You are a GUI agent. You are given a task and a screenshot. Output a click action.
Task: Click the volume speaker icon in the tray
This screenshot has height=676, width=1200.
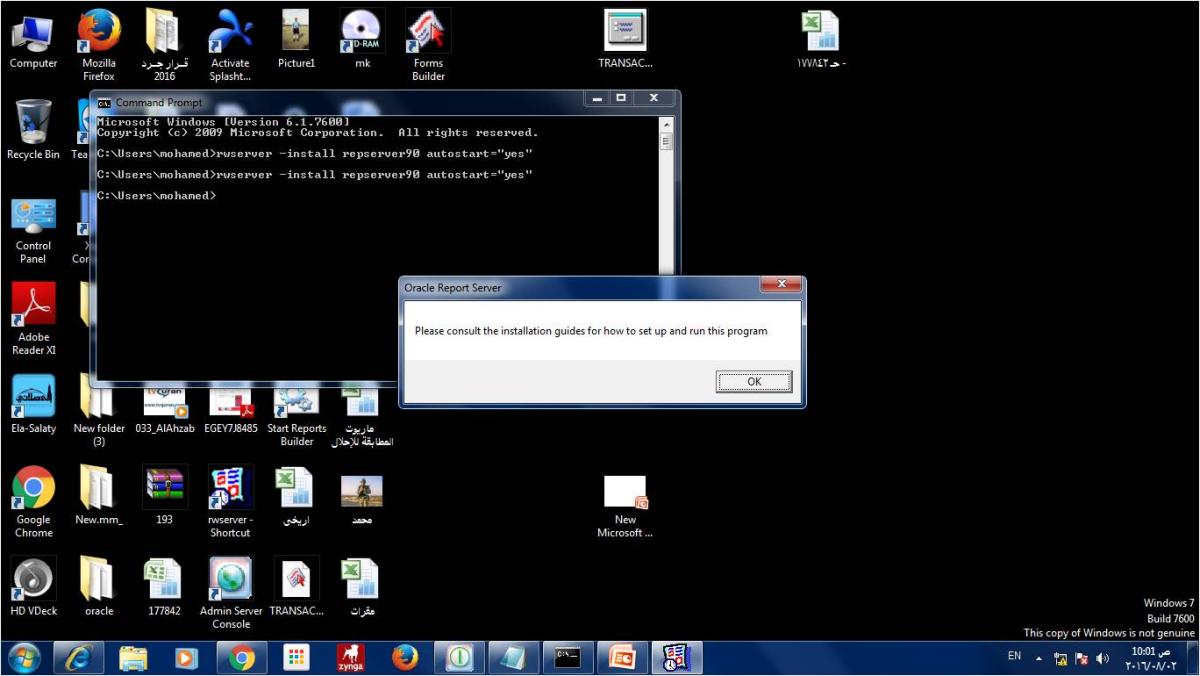(x=1103, y=658)
